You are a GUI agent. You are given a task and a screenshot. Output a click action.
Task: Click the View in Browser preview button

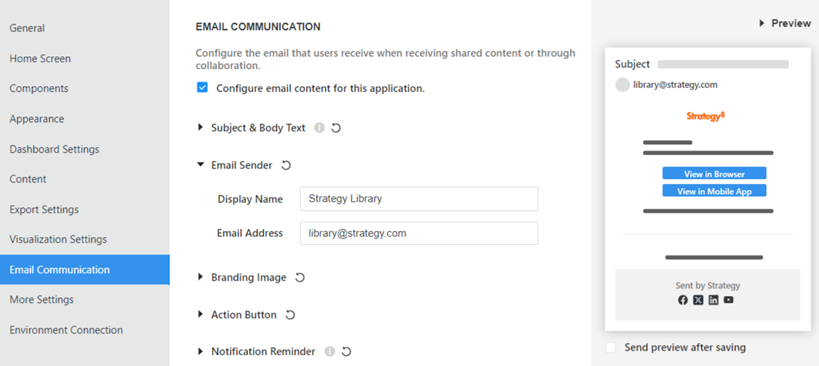pos(714,174)
